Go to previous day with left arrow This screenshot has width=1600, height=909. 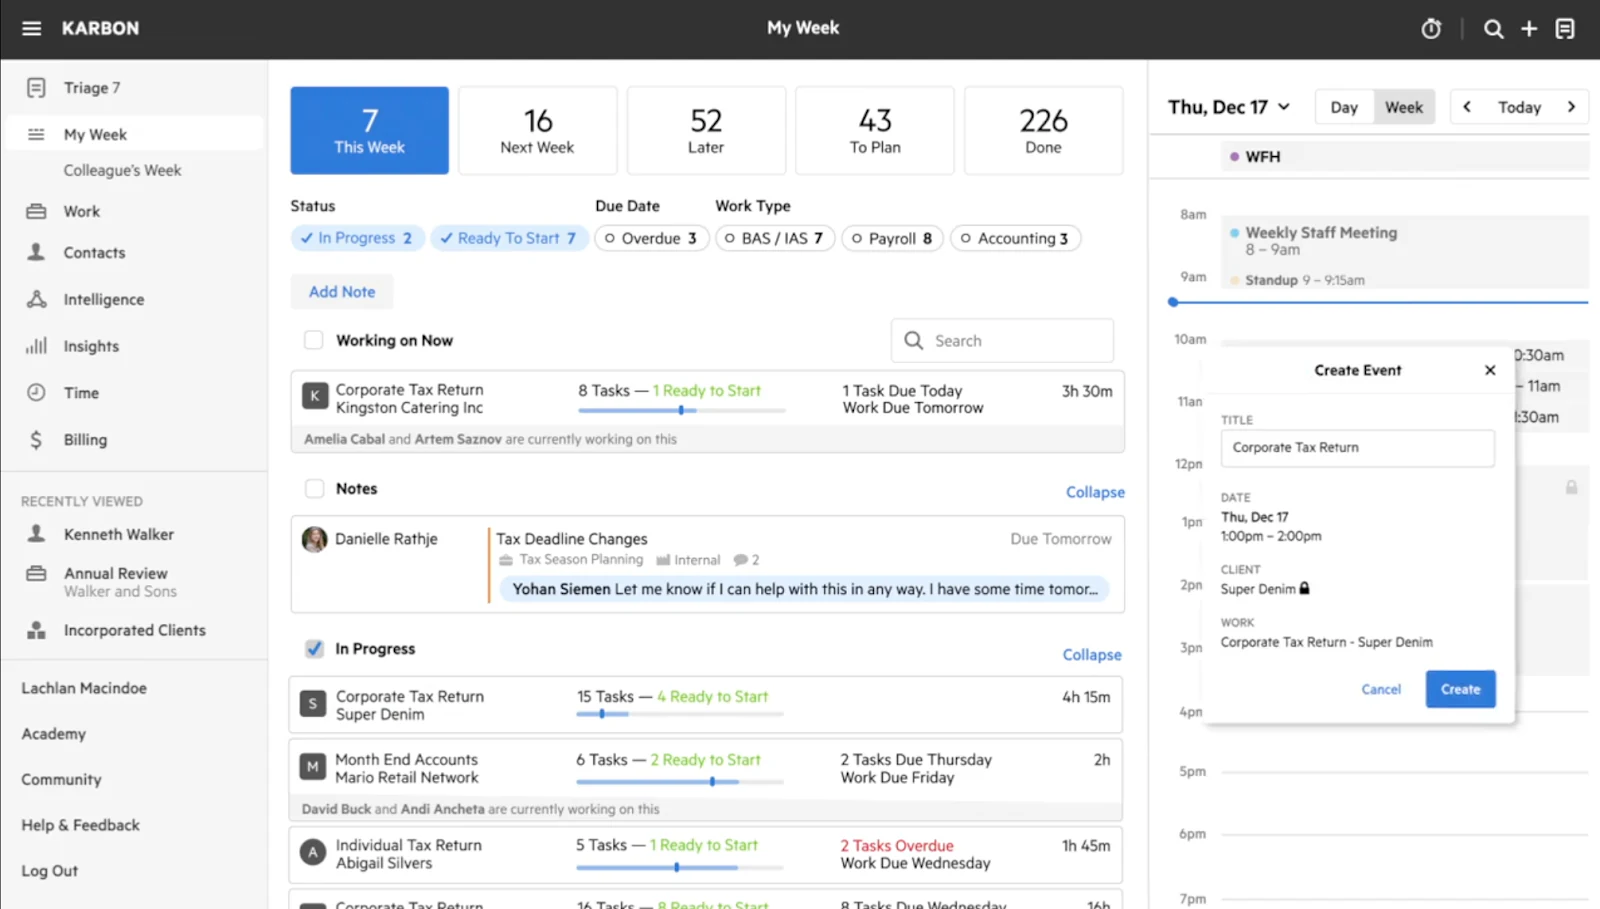click(1467, 107)
